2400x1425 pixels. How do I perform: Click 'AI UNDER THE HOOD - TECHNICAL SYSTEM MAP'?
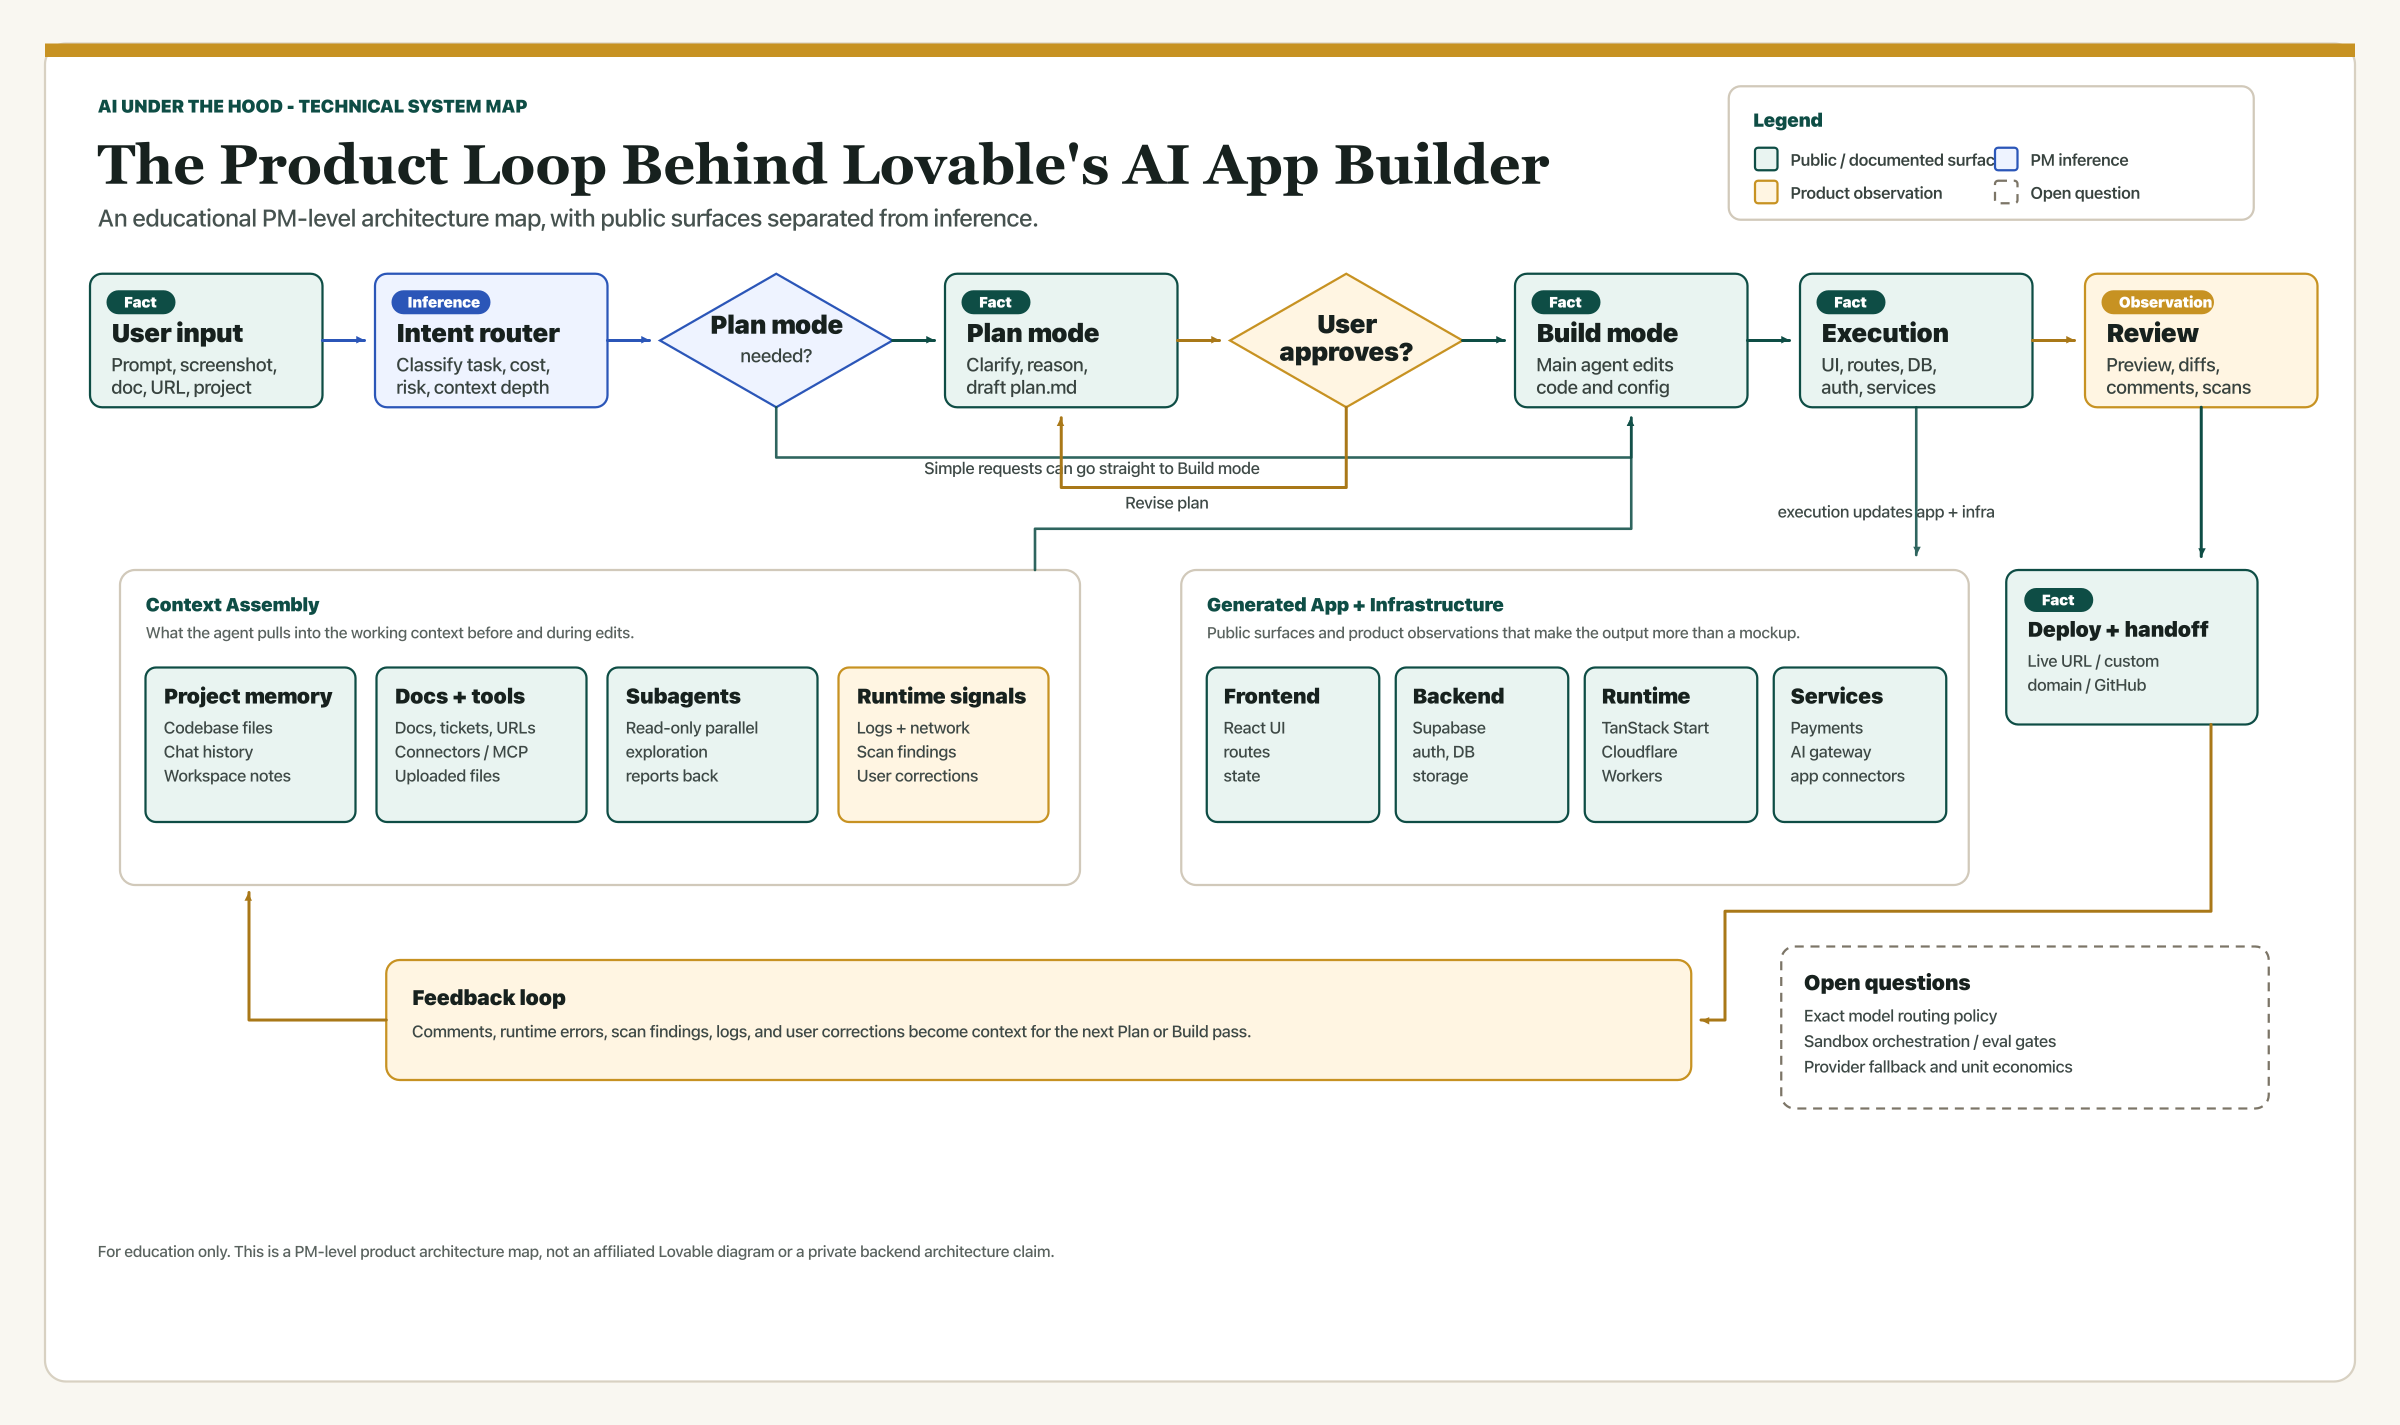click(312, 106)
